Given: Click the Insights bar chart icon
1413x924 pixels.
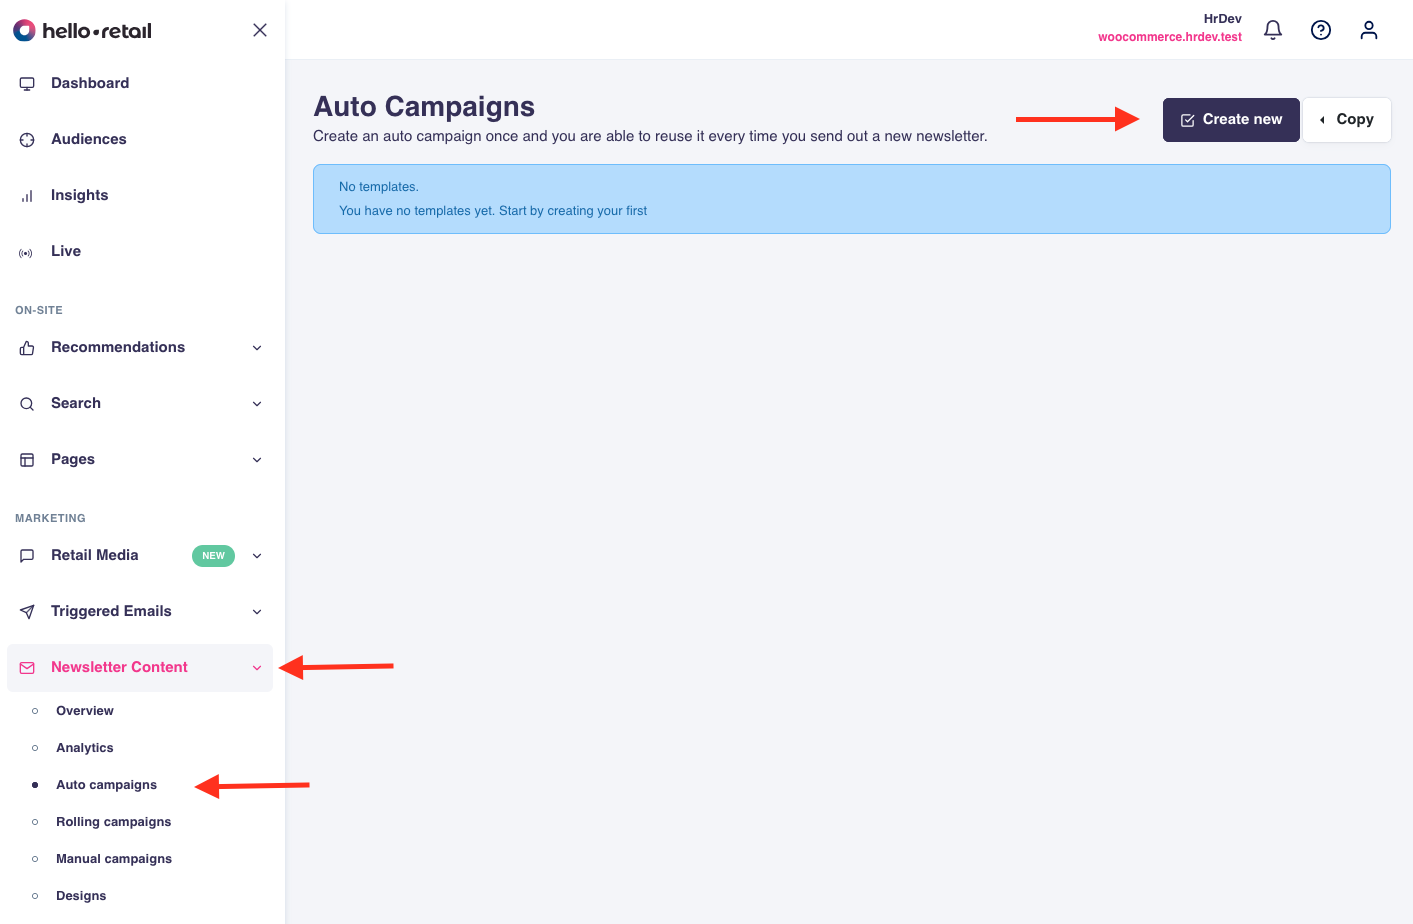Looking at the screenshot, I should coord(27,196).
